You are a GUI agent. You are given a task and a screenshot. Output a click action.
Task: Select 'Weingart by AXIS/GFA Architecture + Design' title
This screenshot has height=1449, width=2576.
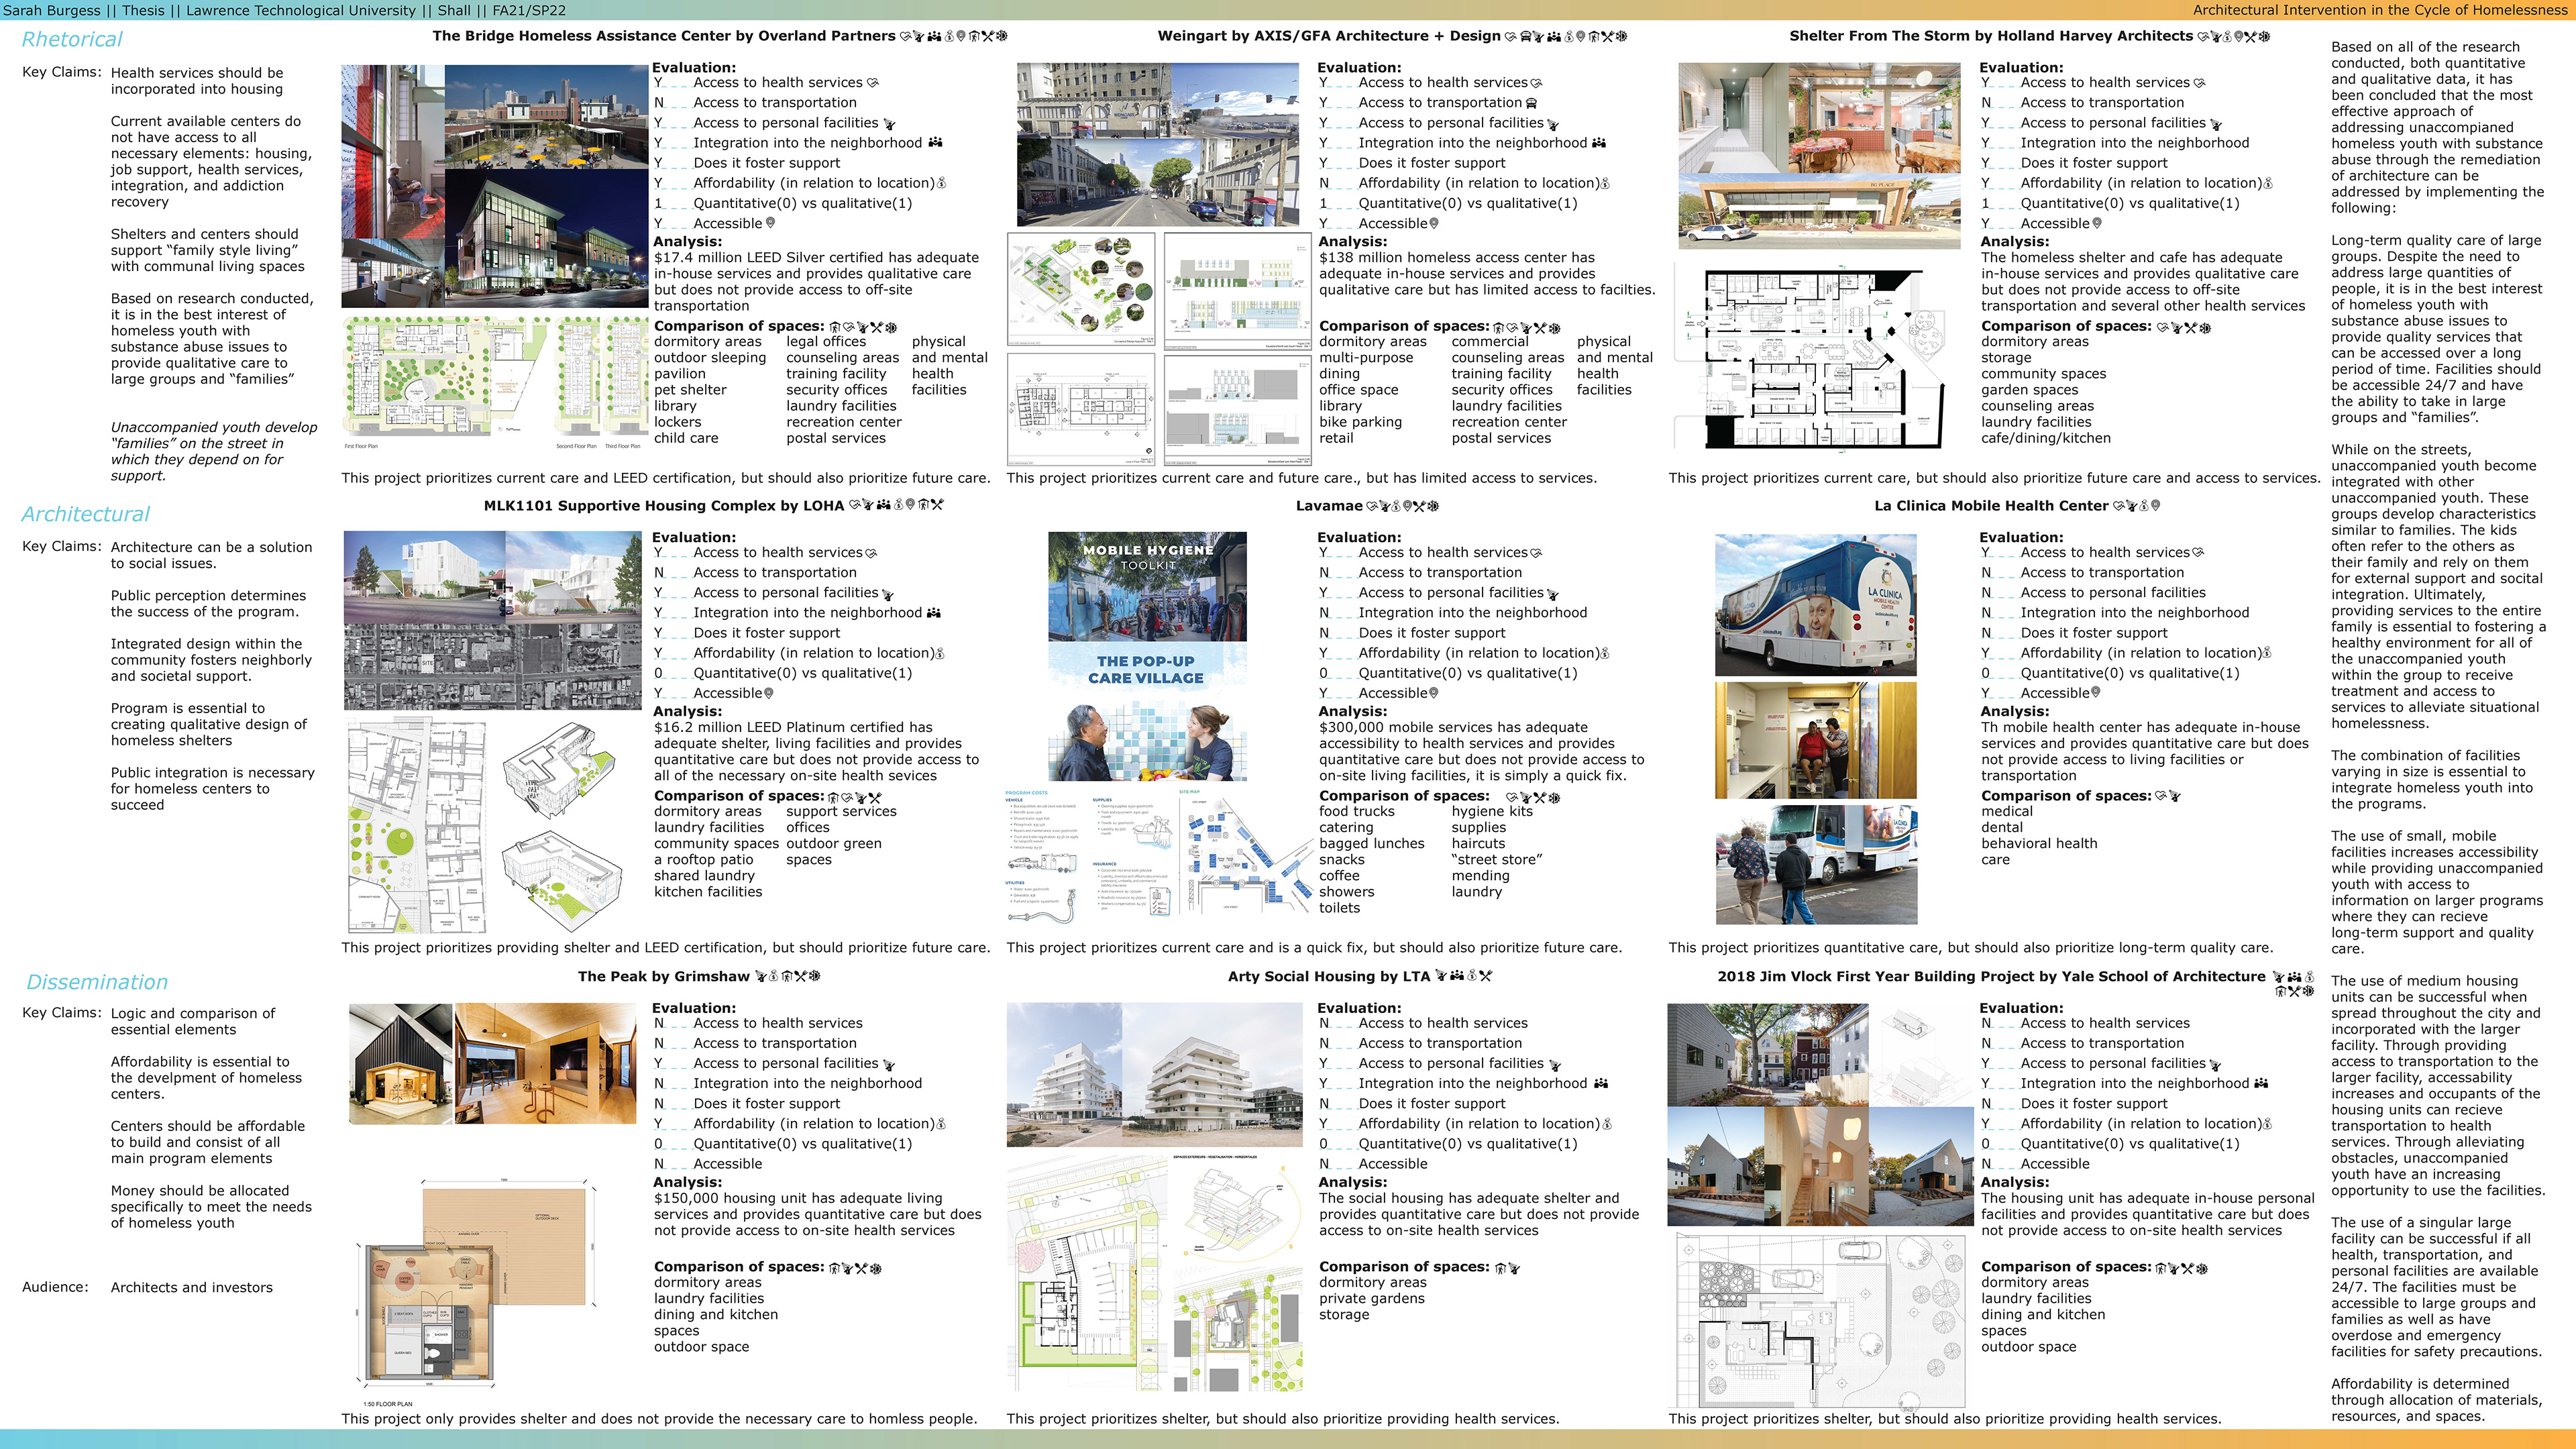[x=1329, y=36]
